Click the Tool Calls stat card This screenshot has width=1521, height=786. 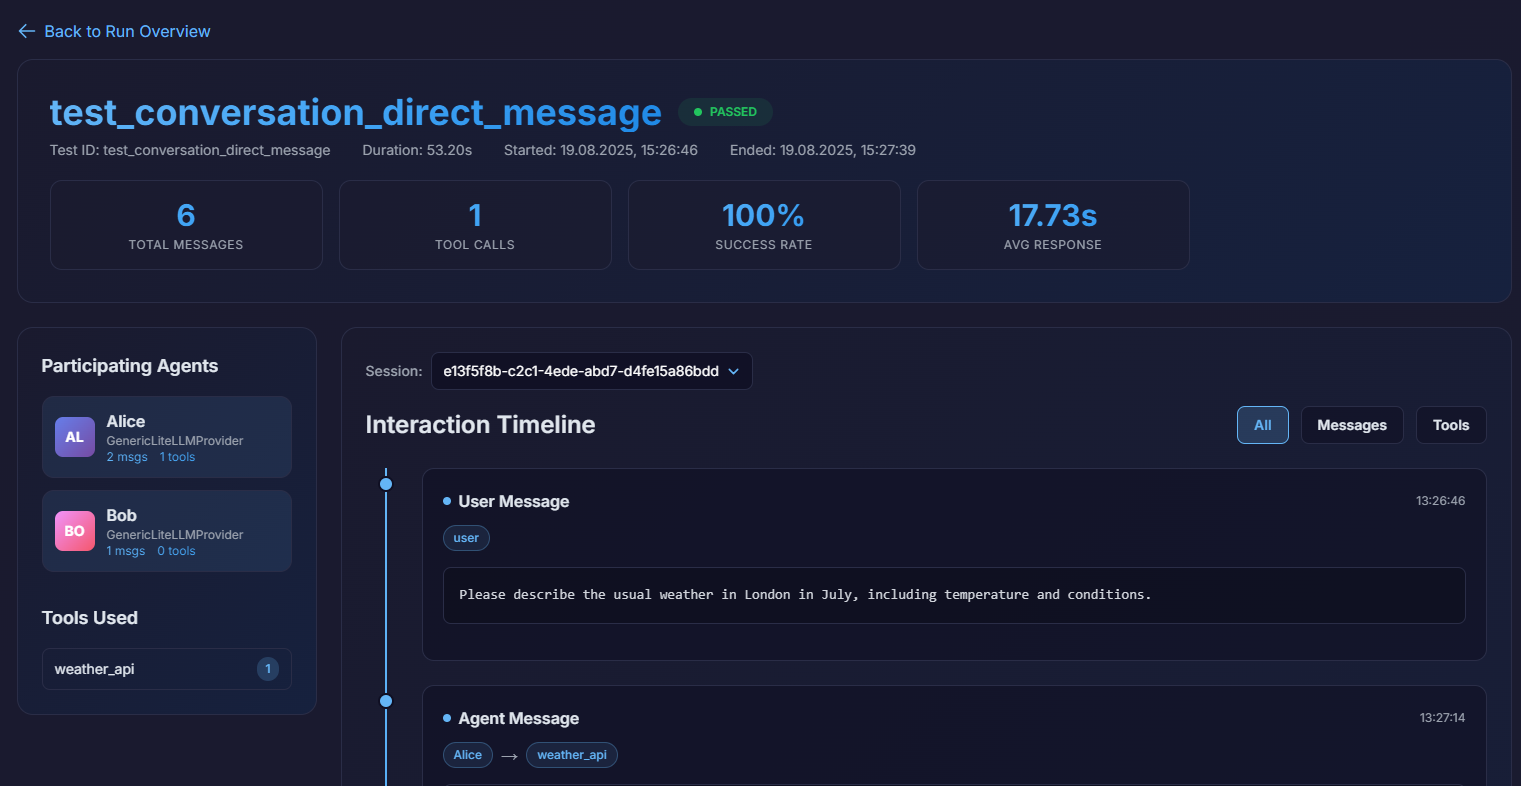click(475, 225)
